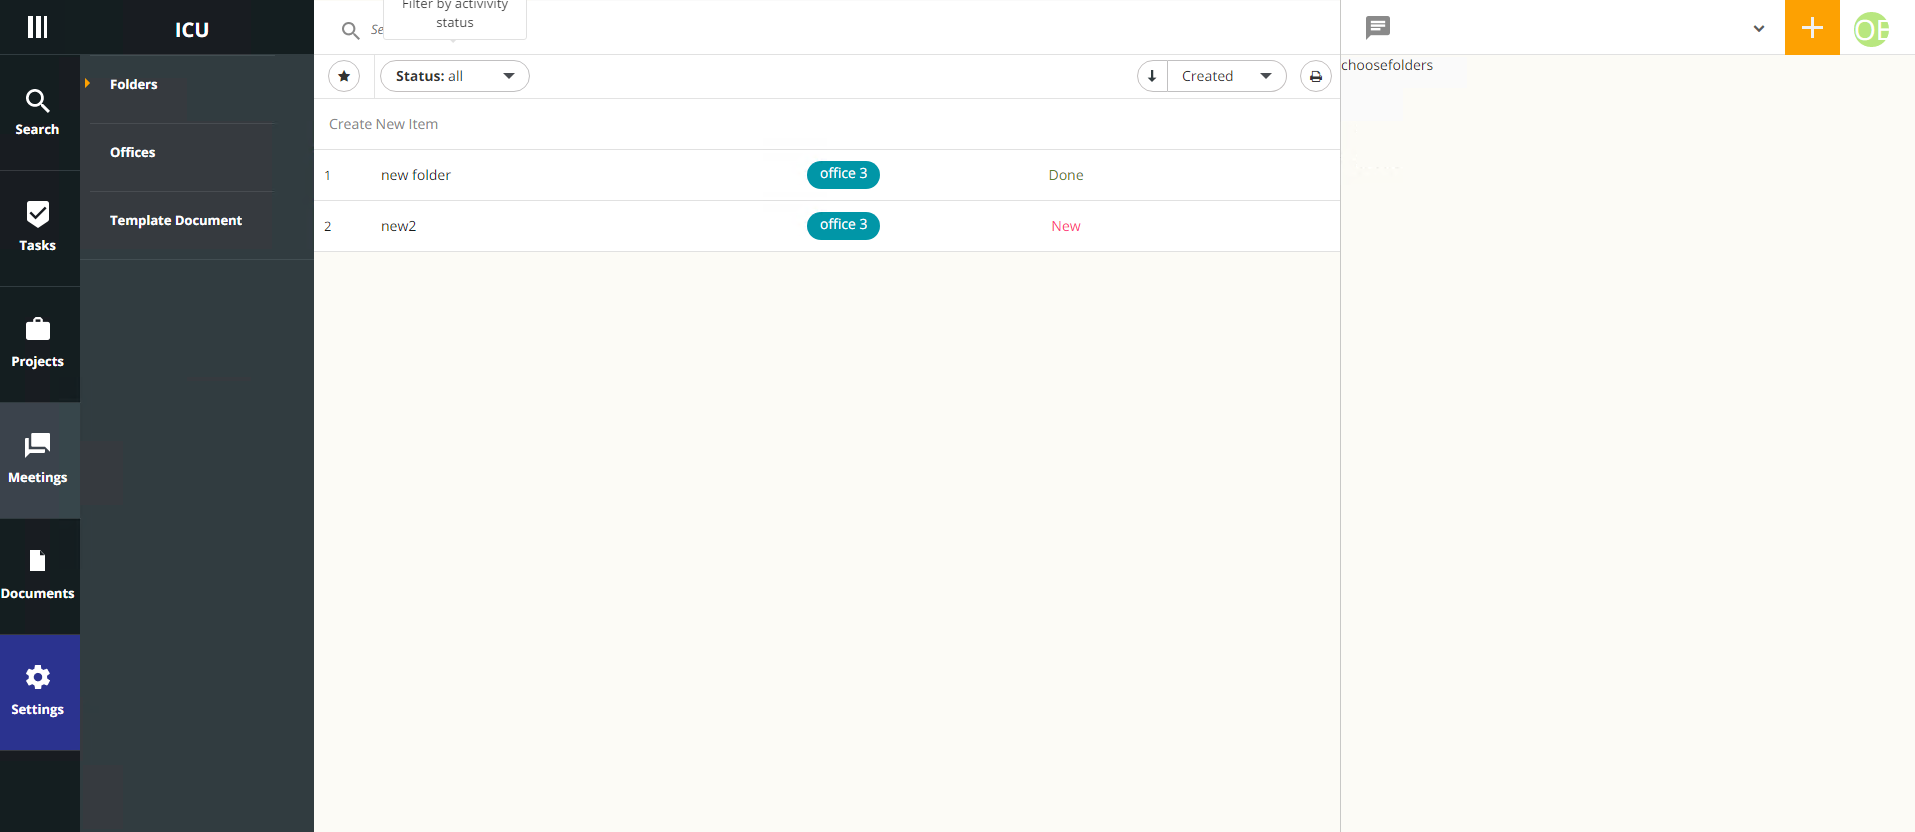Open the 'new folder' row
Viewport: 1915px width, 832px height.
(x=827, y=175)
